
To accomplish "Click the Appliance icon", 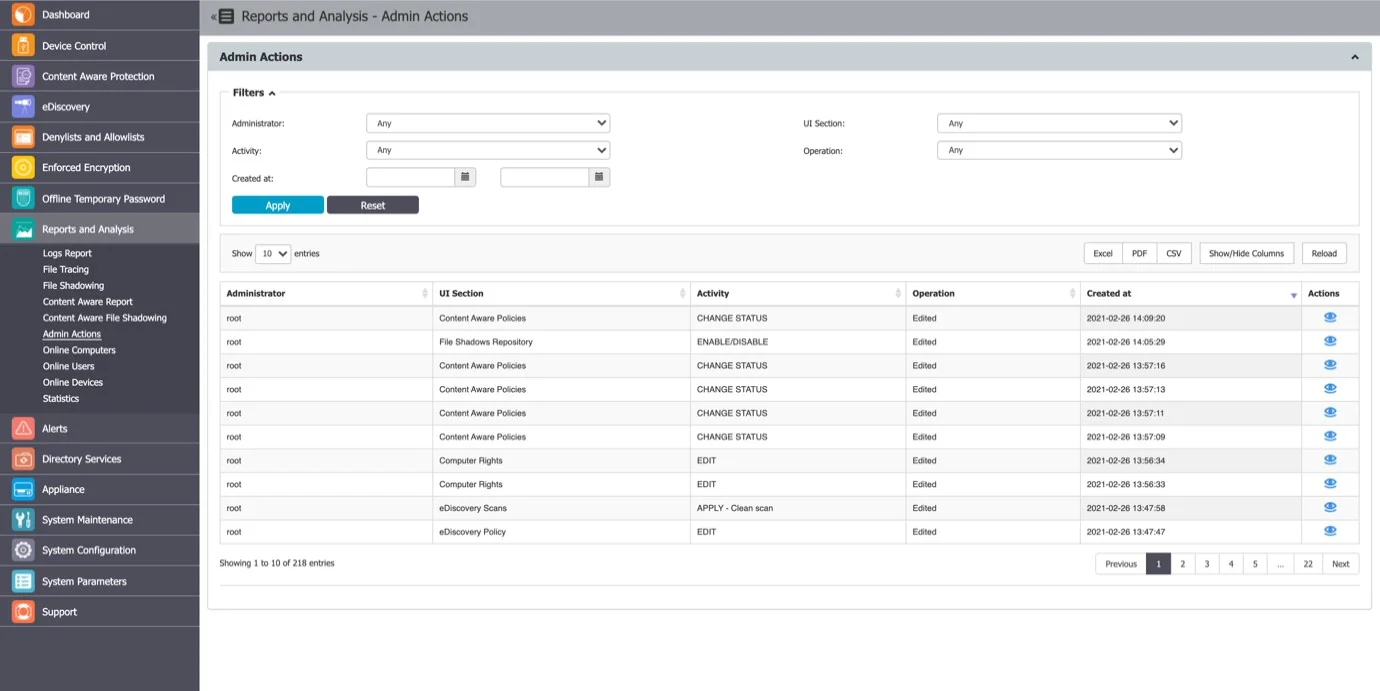I will [x=23, y=489].
